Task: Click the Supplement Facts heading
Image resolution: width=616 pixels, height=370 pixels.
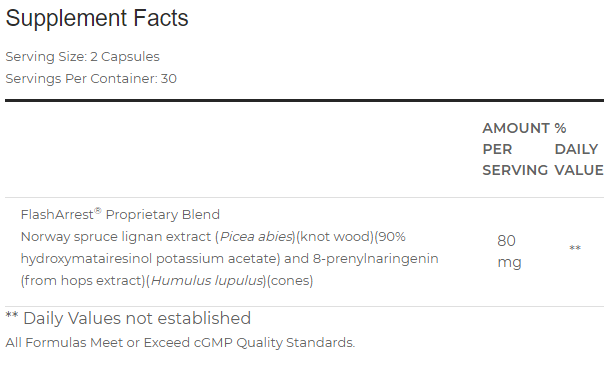Action: pos(97,18)
